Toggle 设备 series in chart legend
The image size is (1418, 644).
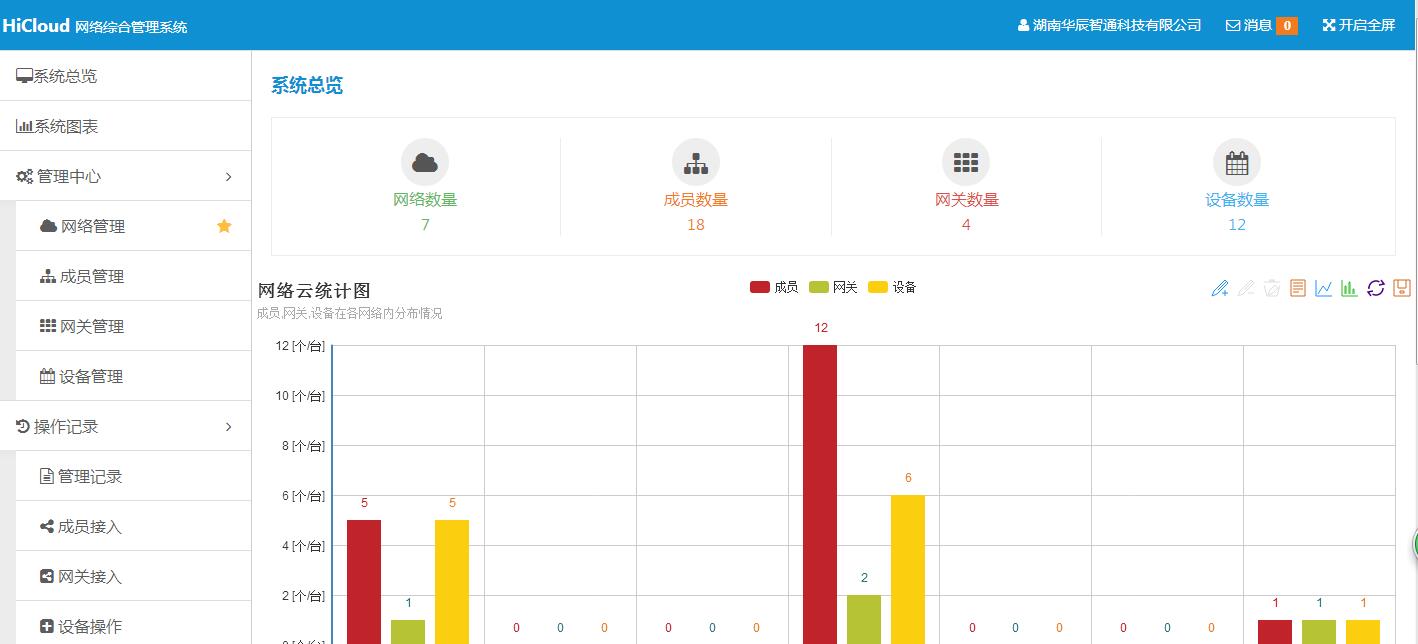(892, 287)
